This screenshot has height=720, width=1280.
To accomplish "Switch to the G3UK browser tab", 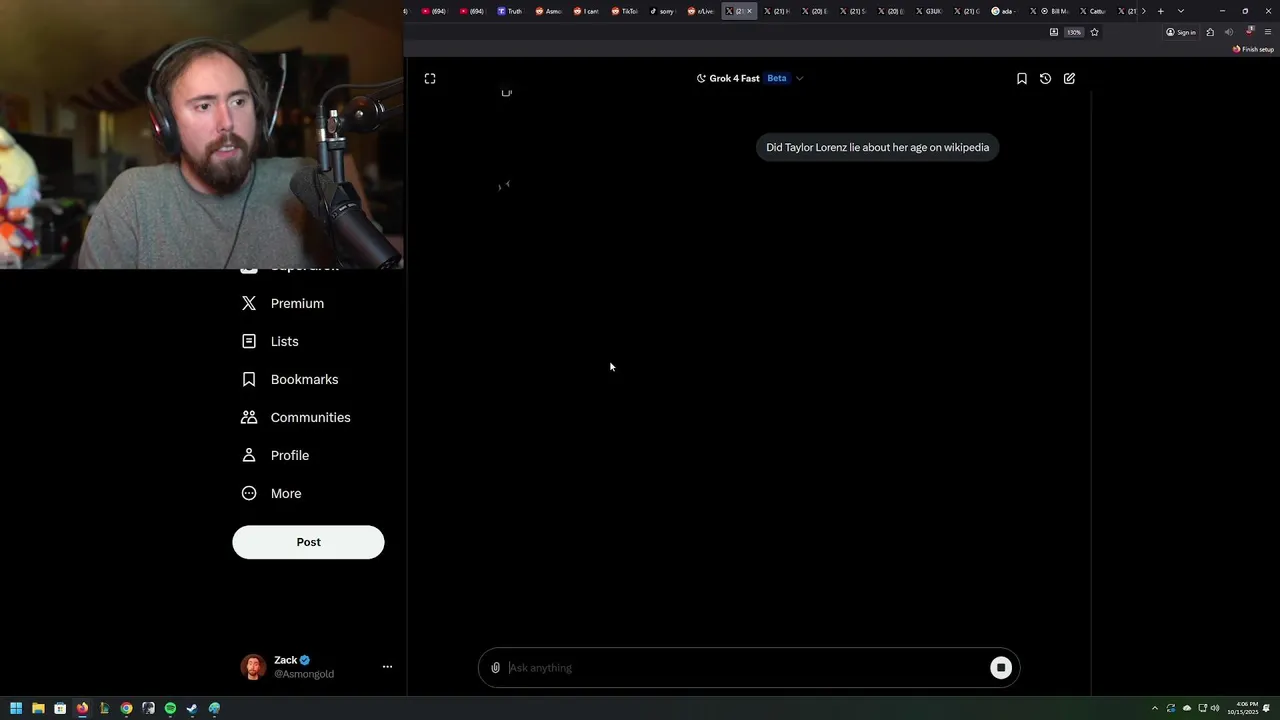I will (928, 11).
